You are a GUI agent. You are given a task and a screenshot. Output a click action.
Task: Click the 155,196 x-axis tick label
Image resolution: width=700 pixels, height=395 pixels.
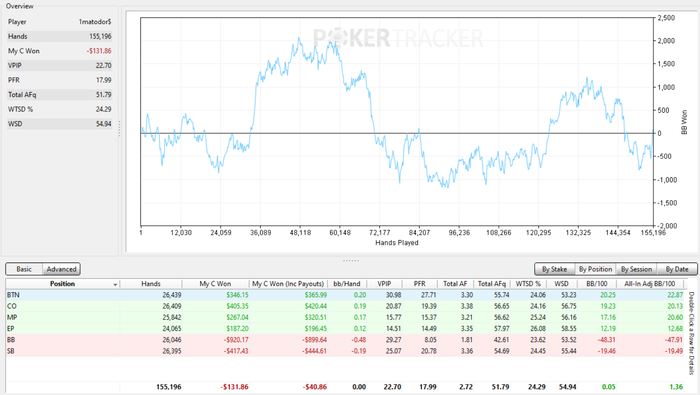pos(653,233)
